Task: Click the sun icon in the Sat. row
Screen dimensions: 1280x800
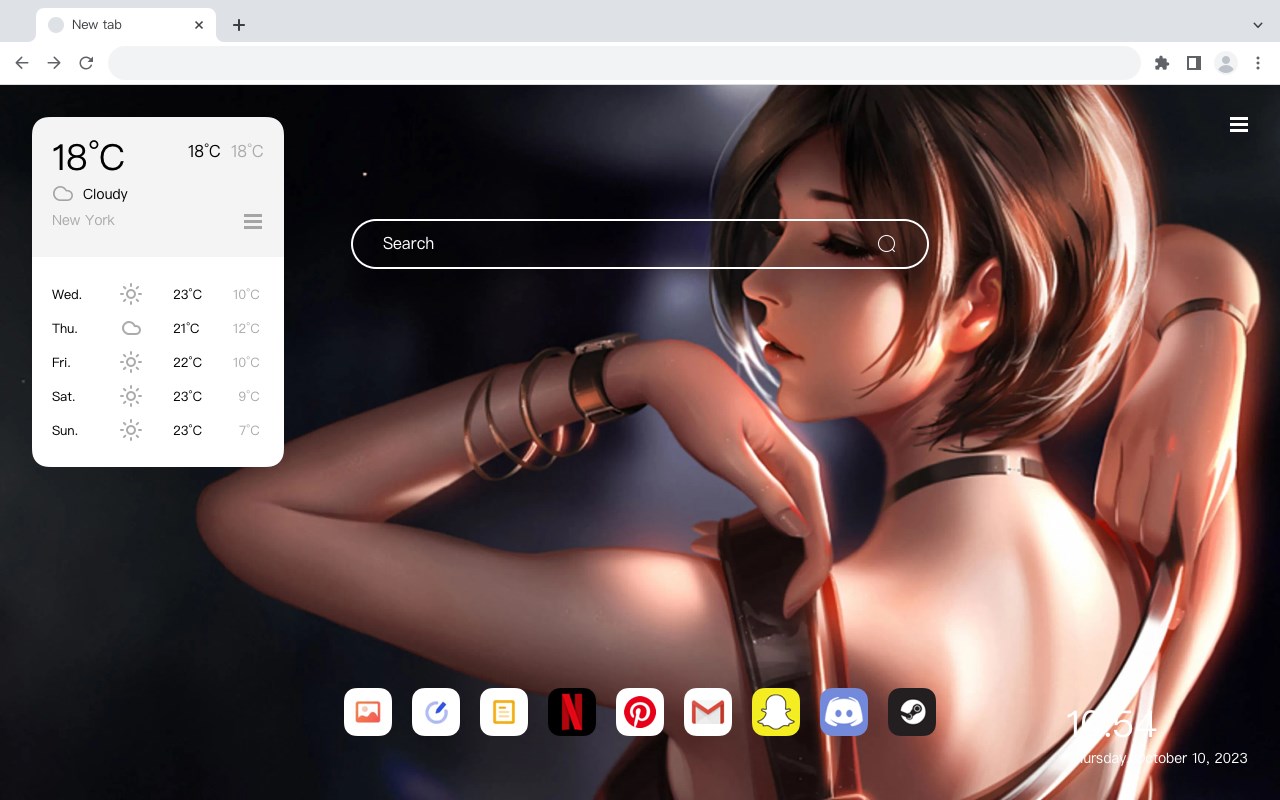Action: click(x=131, y=396)
